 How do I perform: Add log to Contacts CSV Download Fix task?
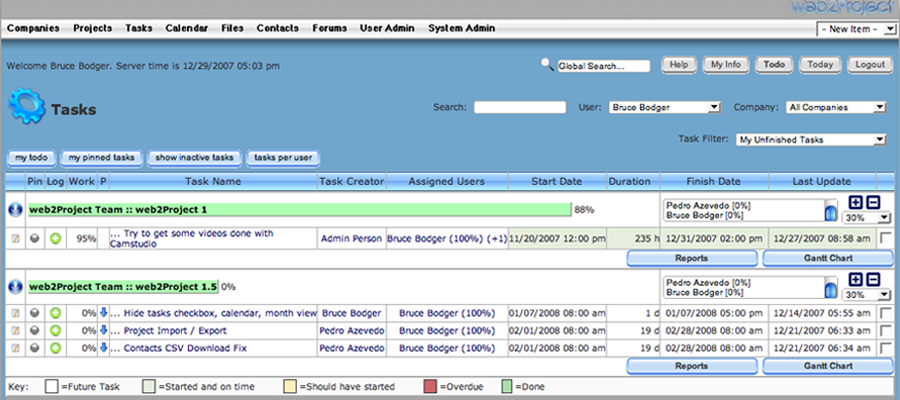click(x=55, y=348)
